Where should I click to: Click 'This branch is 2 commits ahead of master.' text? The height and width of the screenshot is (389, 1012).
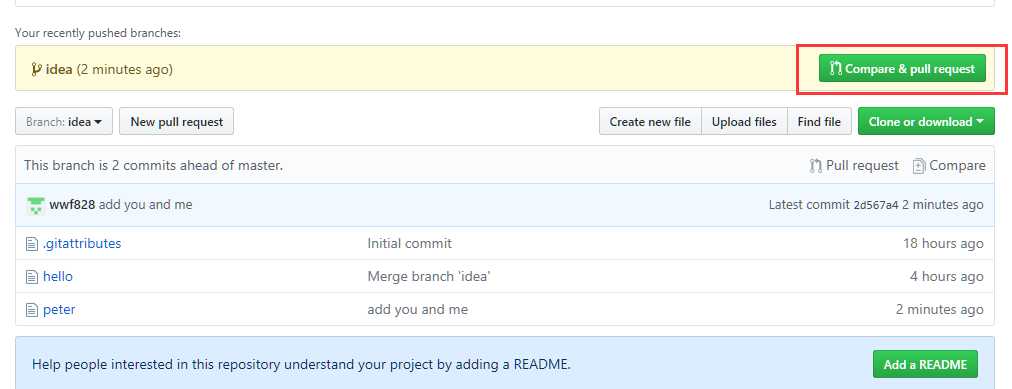tap(154, 165)
